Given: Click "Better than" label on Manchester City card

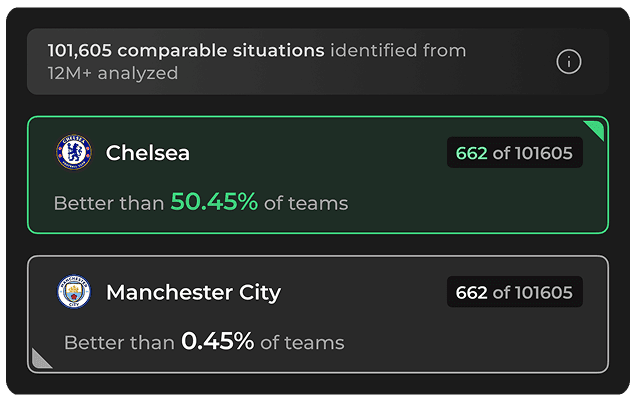Looking at the screenshot, I should coord(118,343).
